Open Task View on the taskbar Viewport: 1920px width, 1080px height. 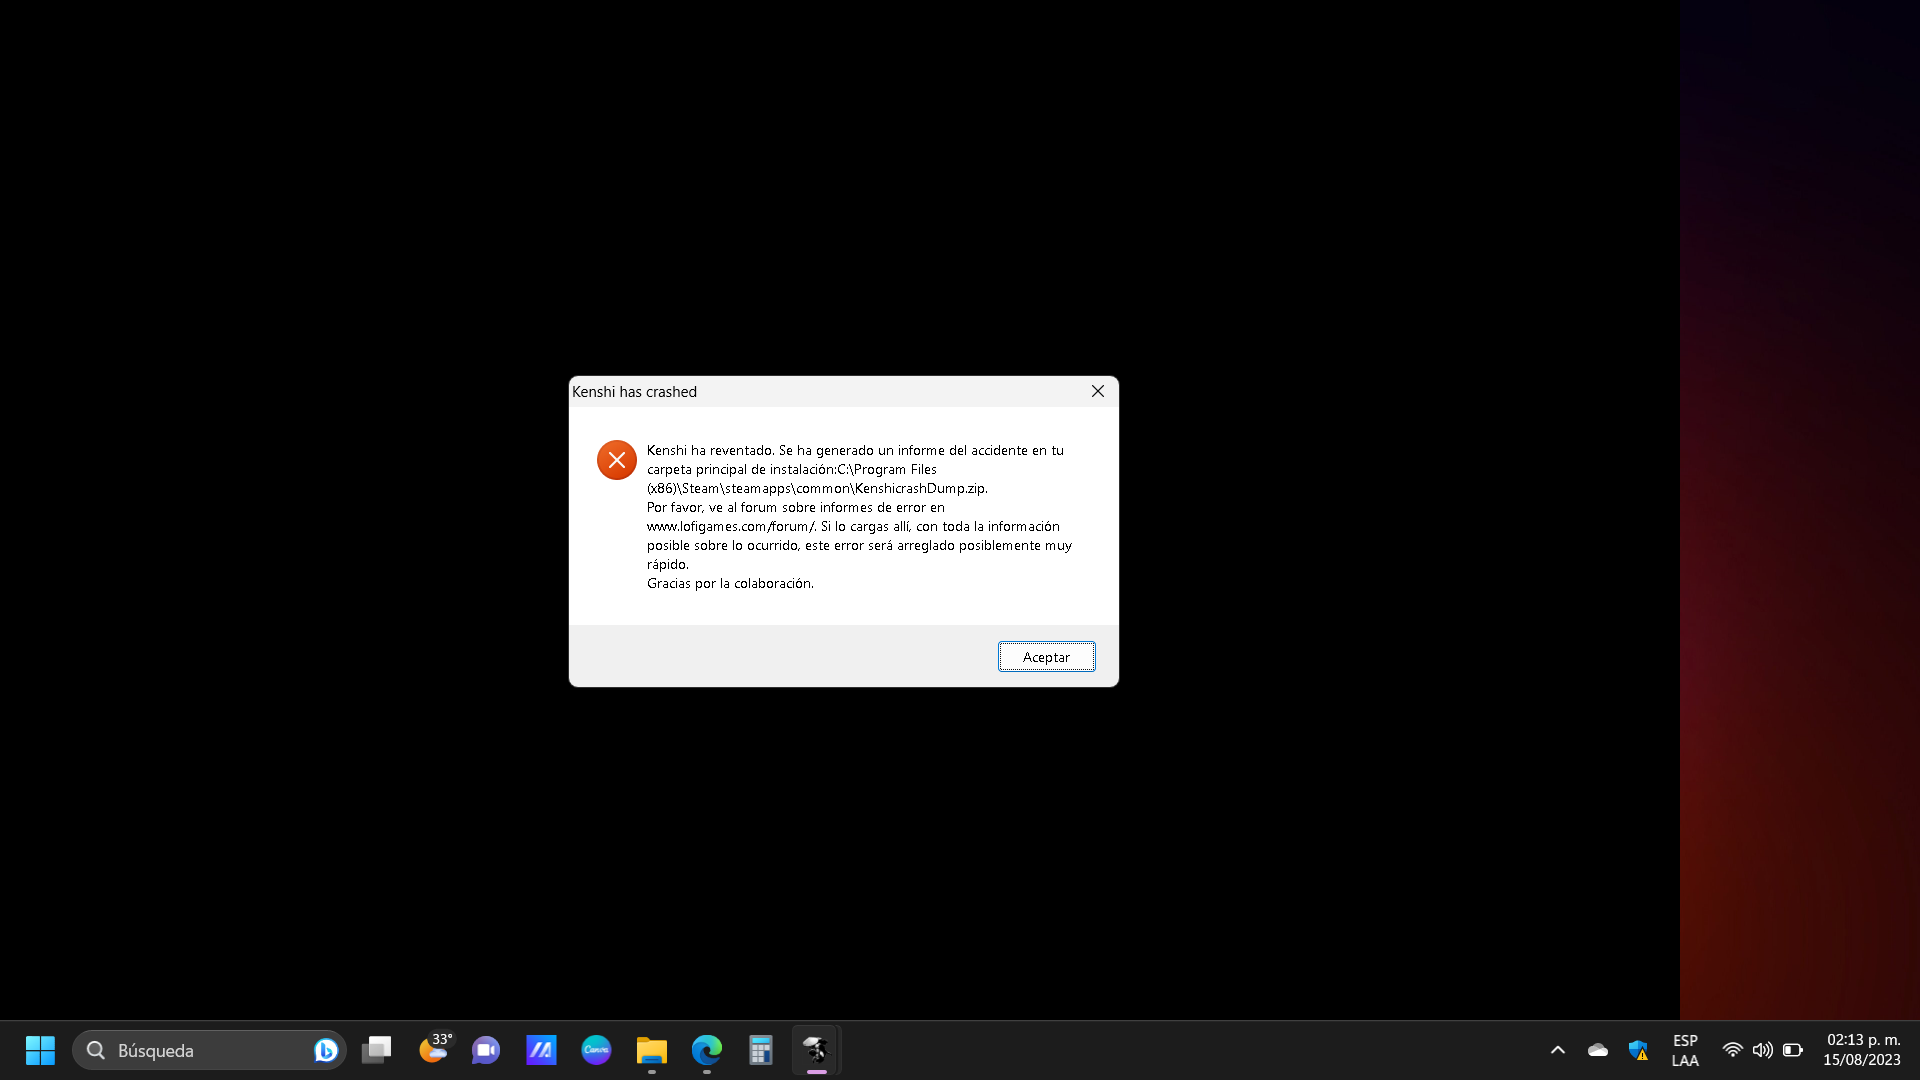[x=377, y=1050]
